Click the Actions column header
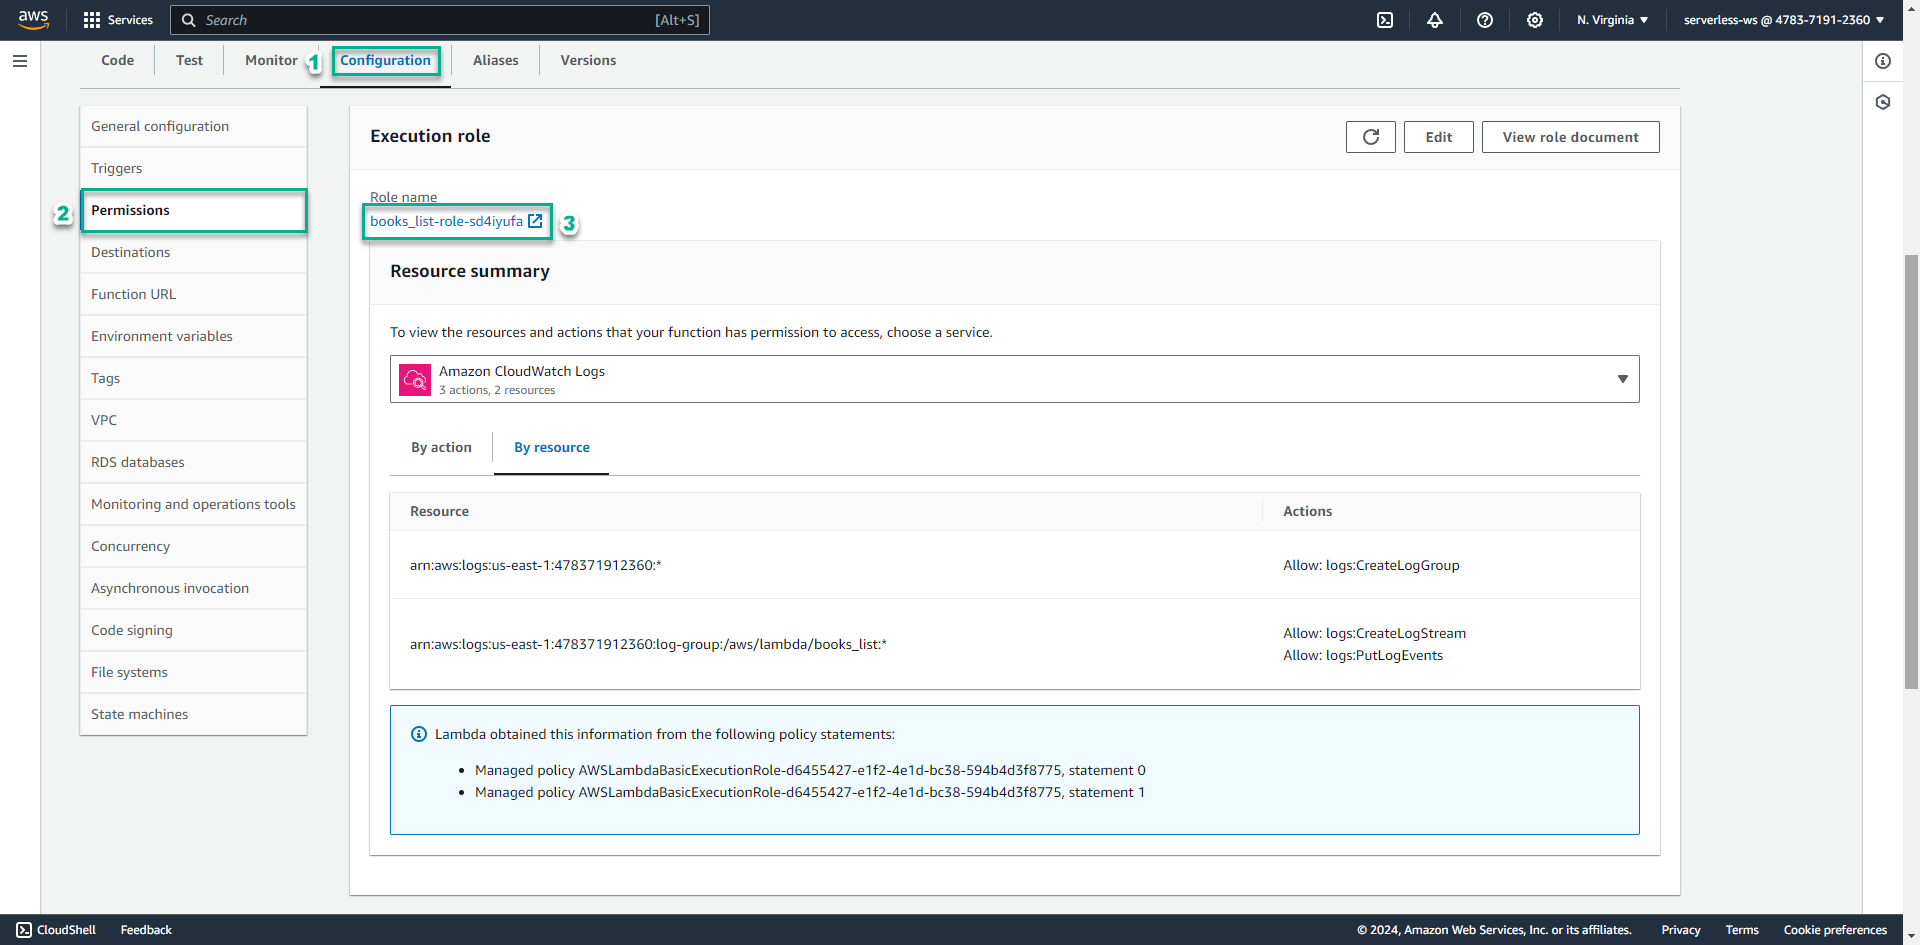 (1307, 511)
